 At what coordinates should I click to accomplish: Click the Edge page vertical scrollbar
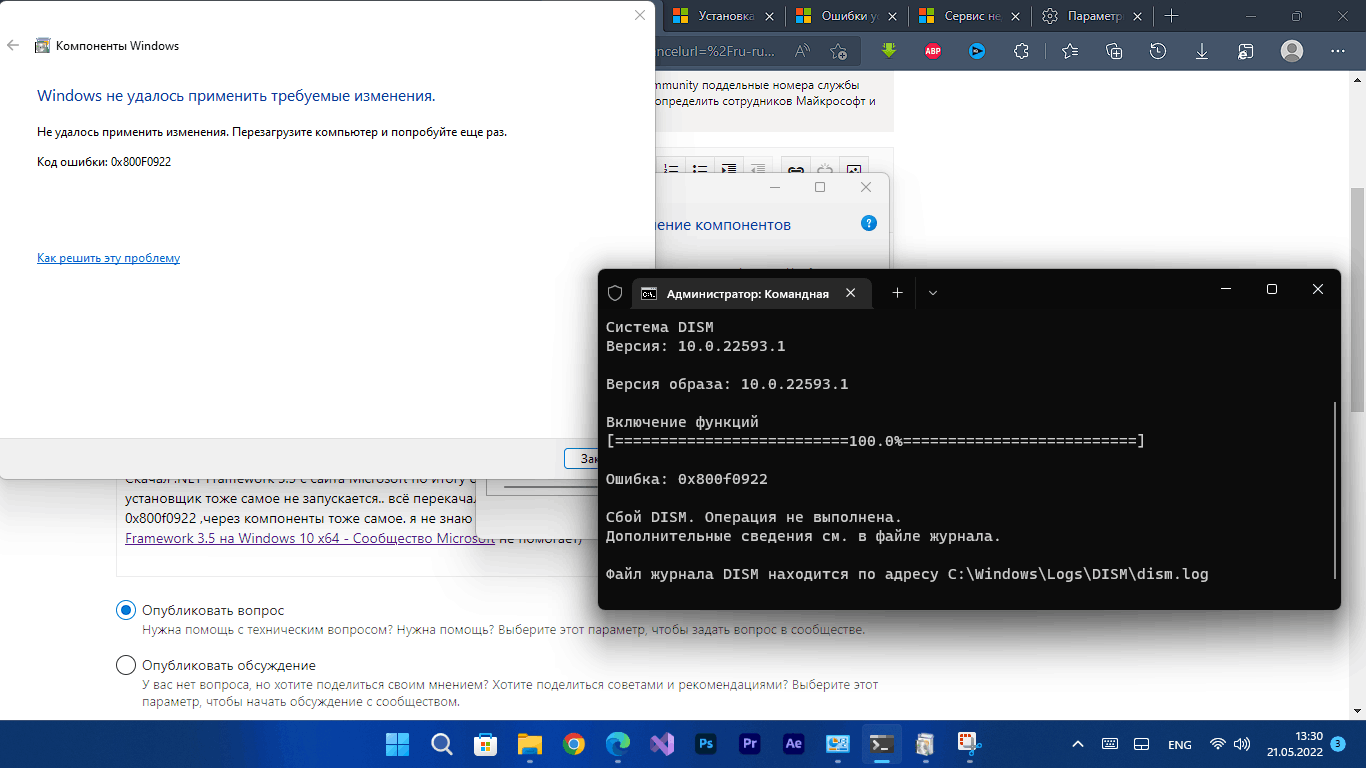[x=1357, y=300]
